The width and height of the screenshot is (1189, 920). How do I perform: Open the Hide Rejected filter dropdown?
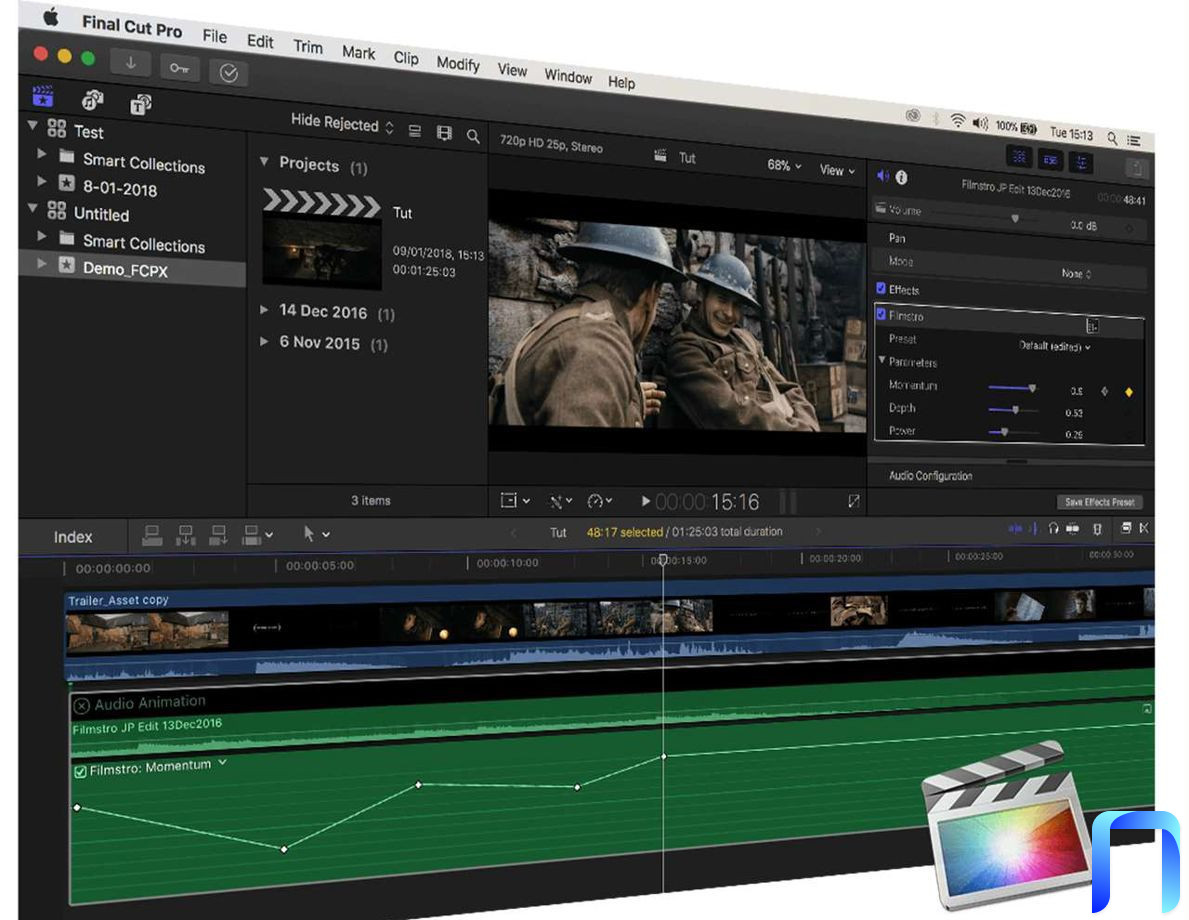(342, 123)
